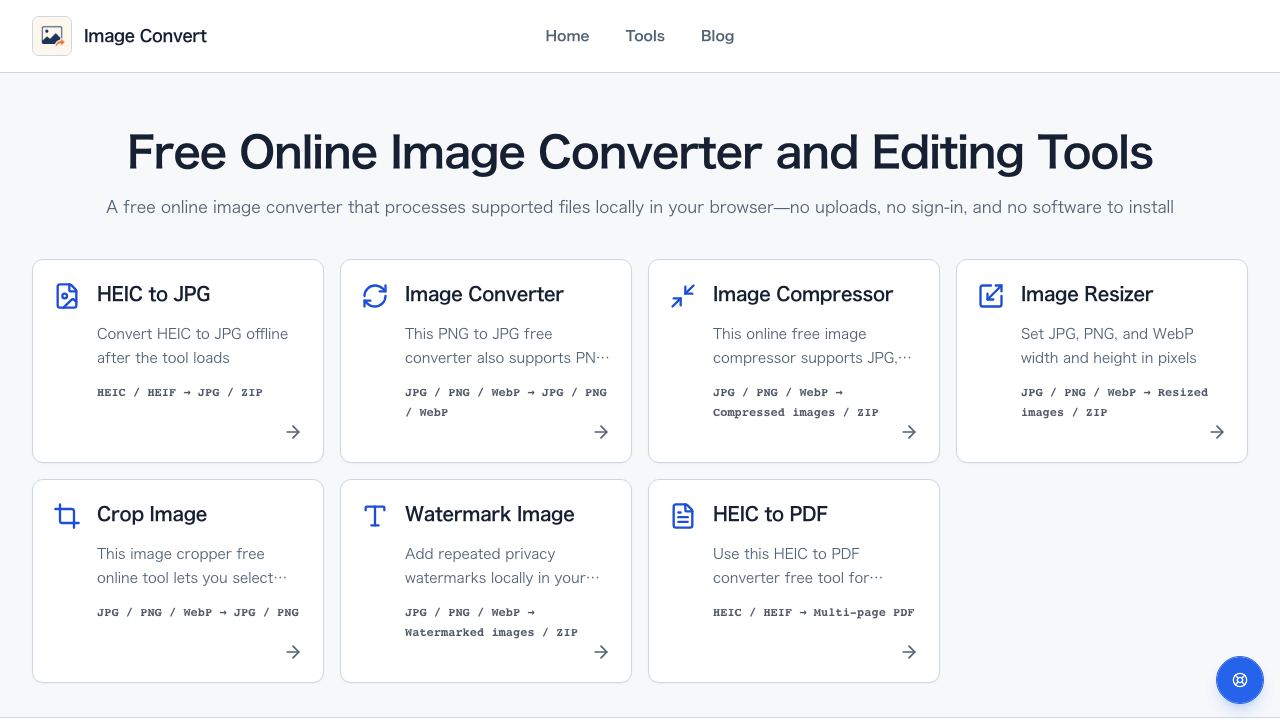
Task: Click the arrow on HEIC to PDF card
Action: (x=909, y=652)
